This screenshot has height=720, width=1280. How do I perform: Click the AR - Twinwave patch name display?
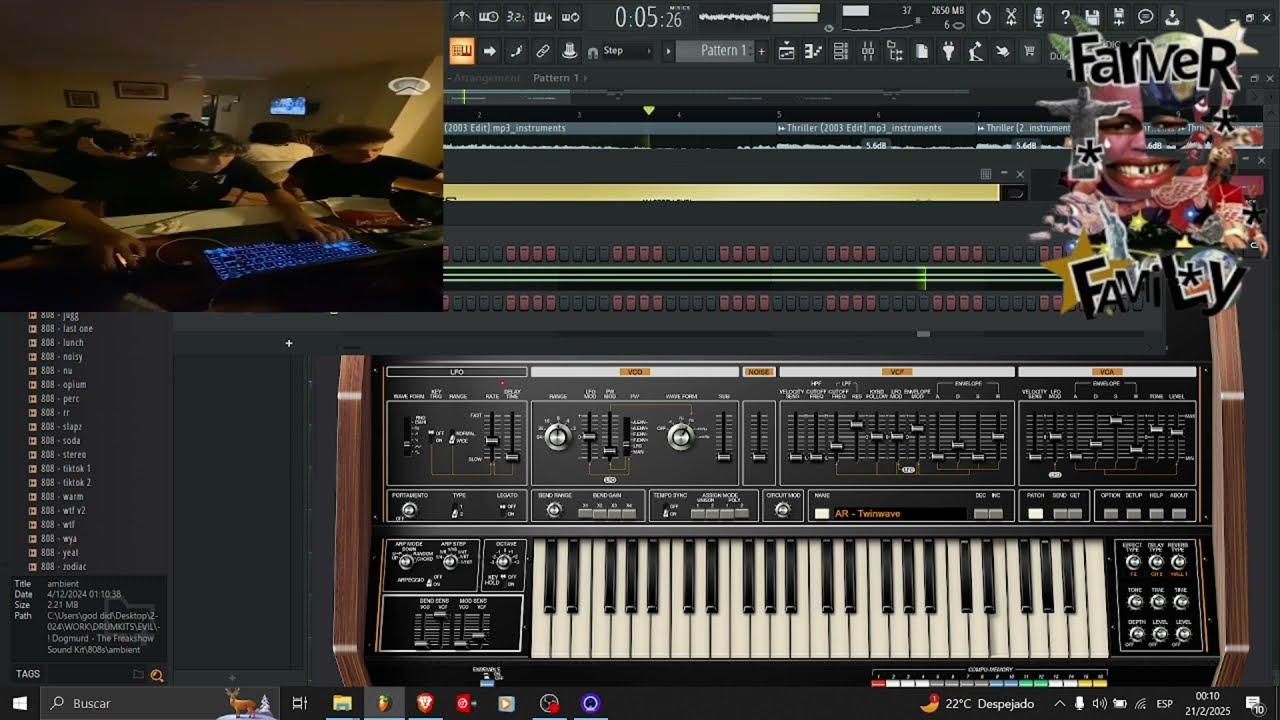pos(899,513)
